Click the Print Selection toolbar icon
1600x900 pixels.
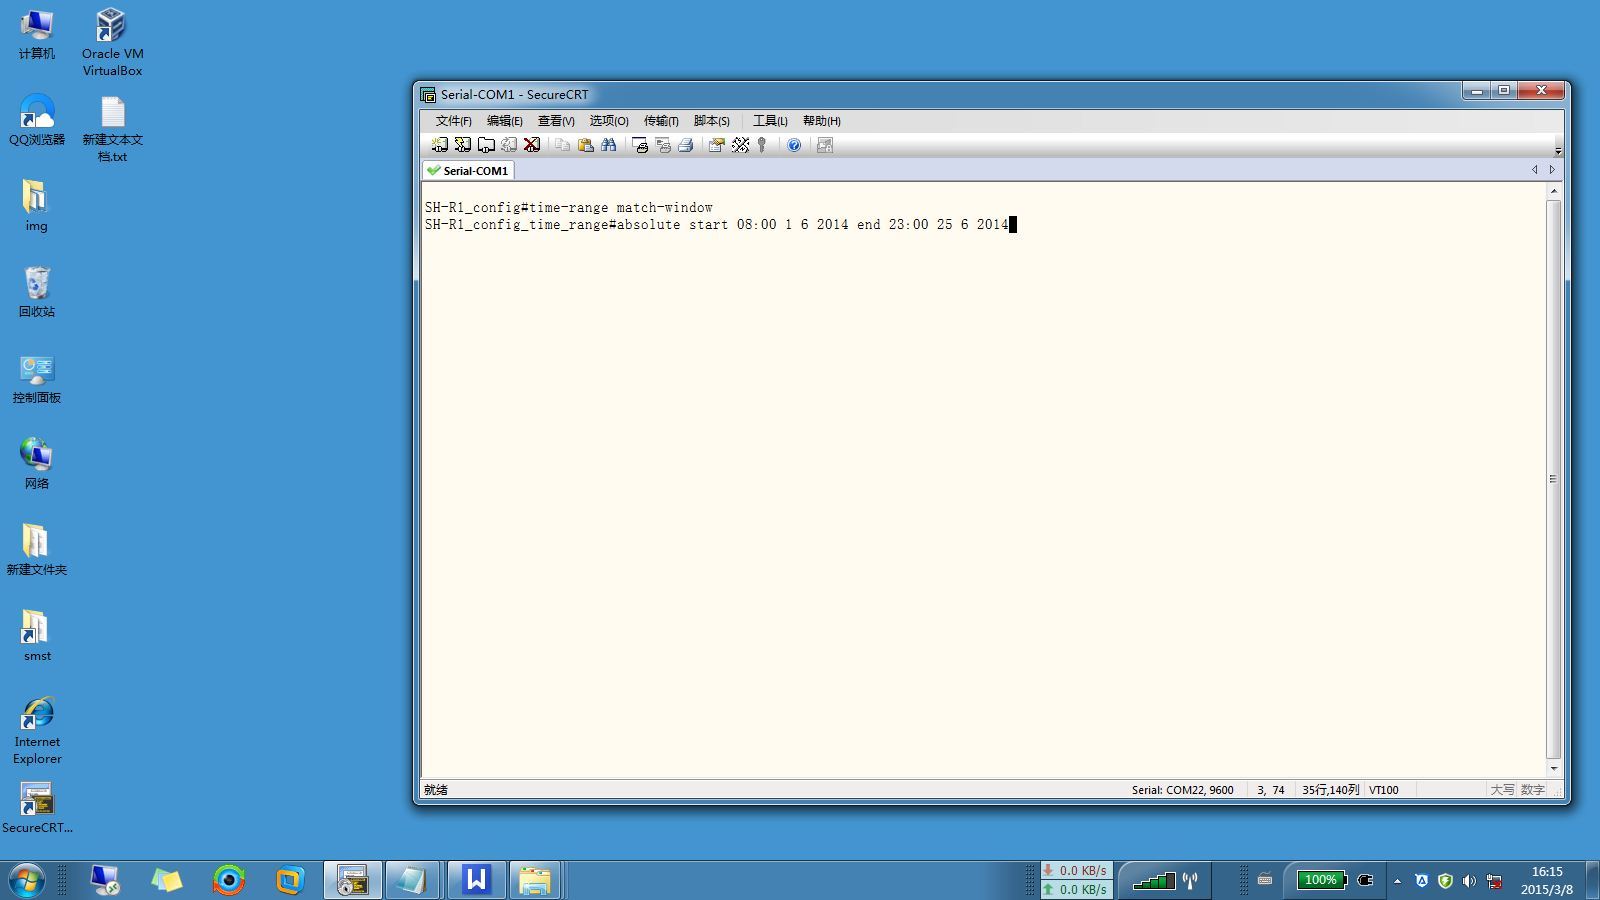click(663, 145)
